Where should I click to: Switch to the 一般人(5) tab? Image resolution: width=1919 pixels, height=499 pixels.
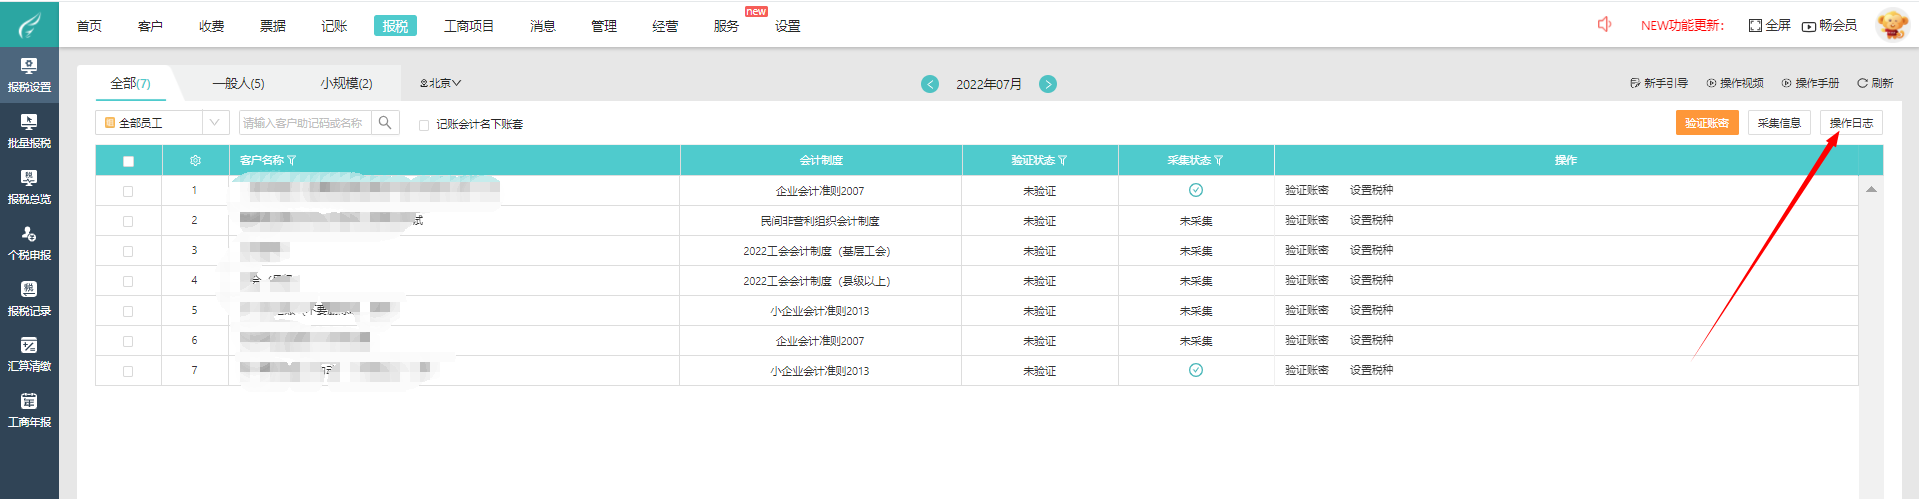click(238, 84)
